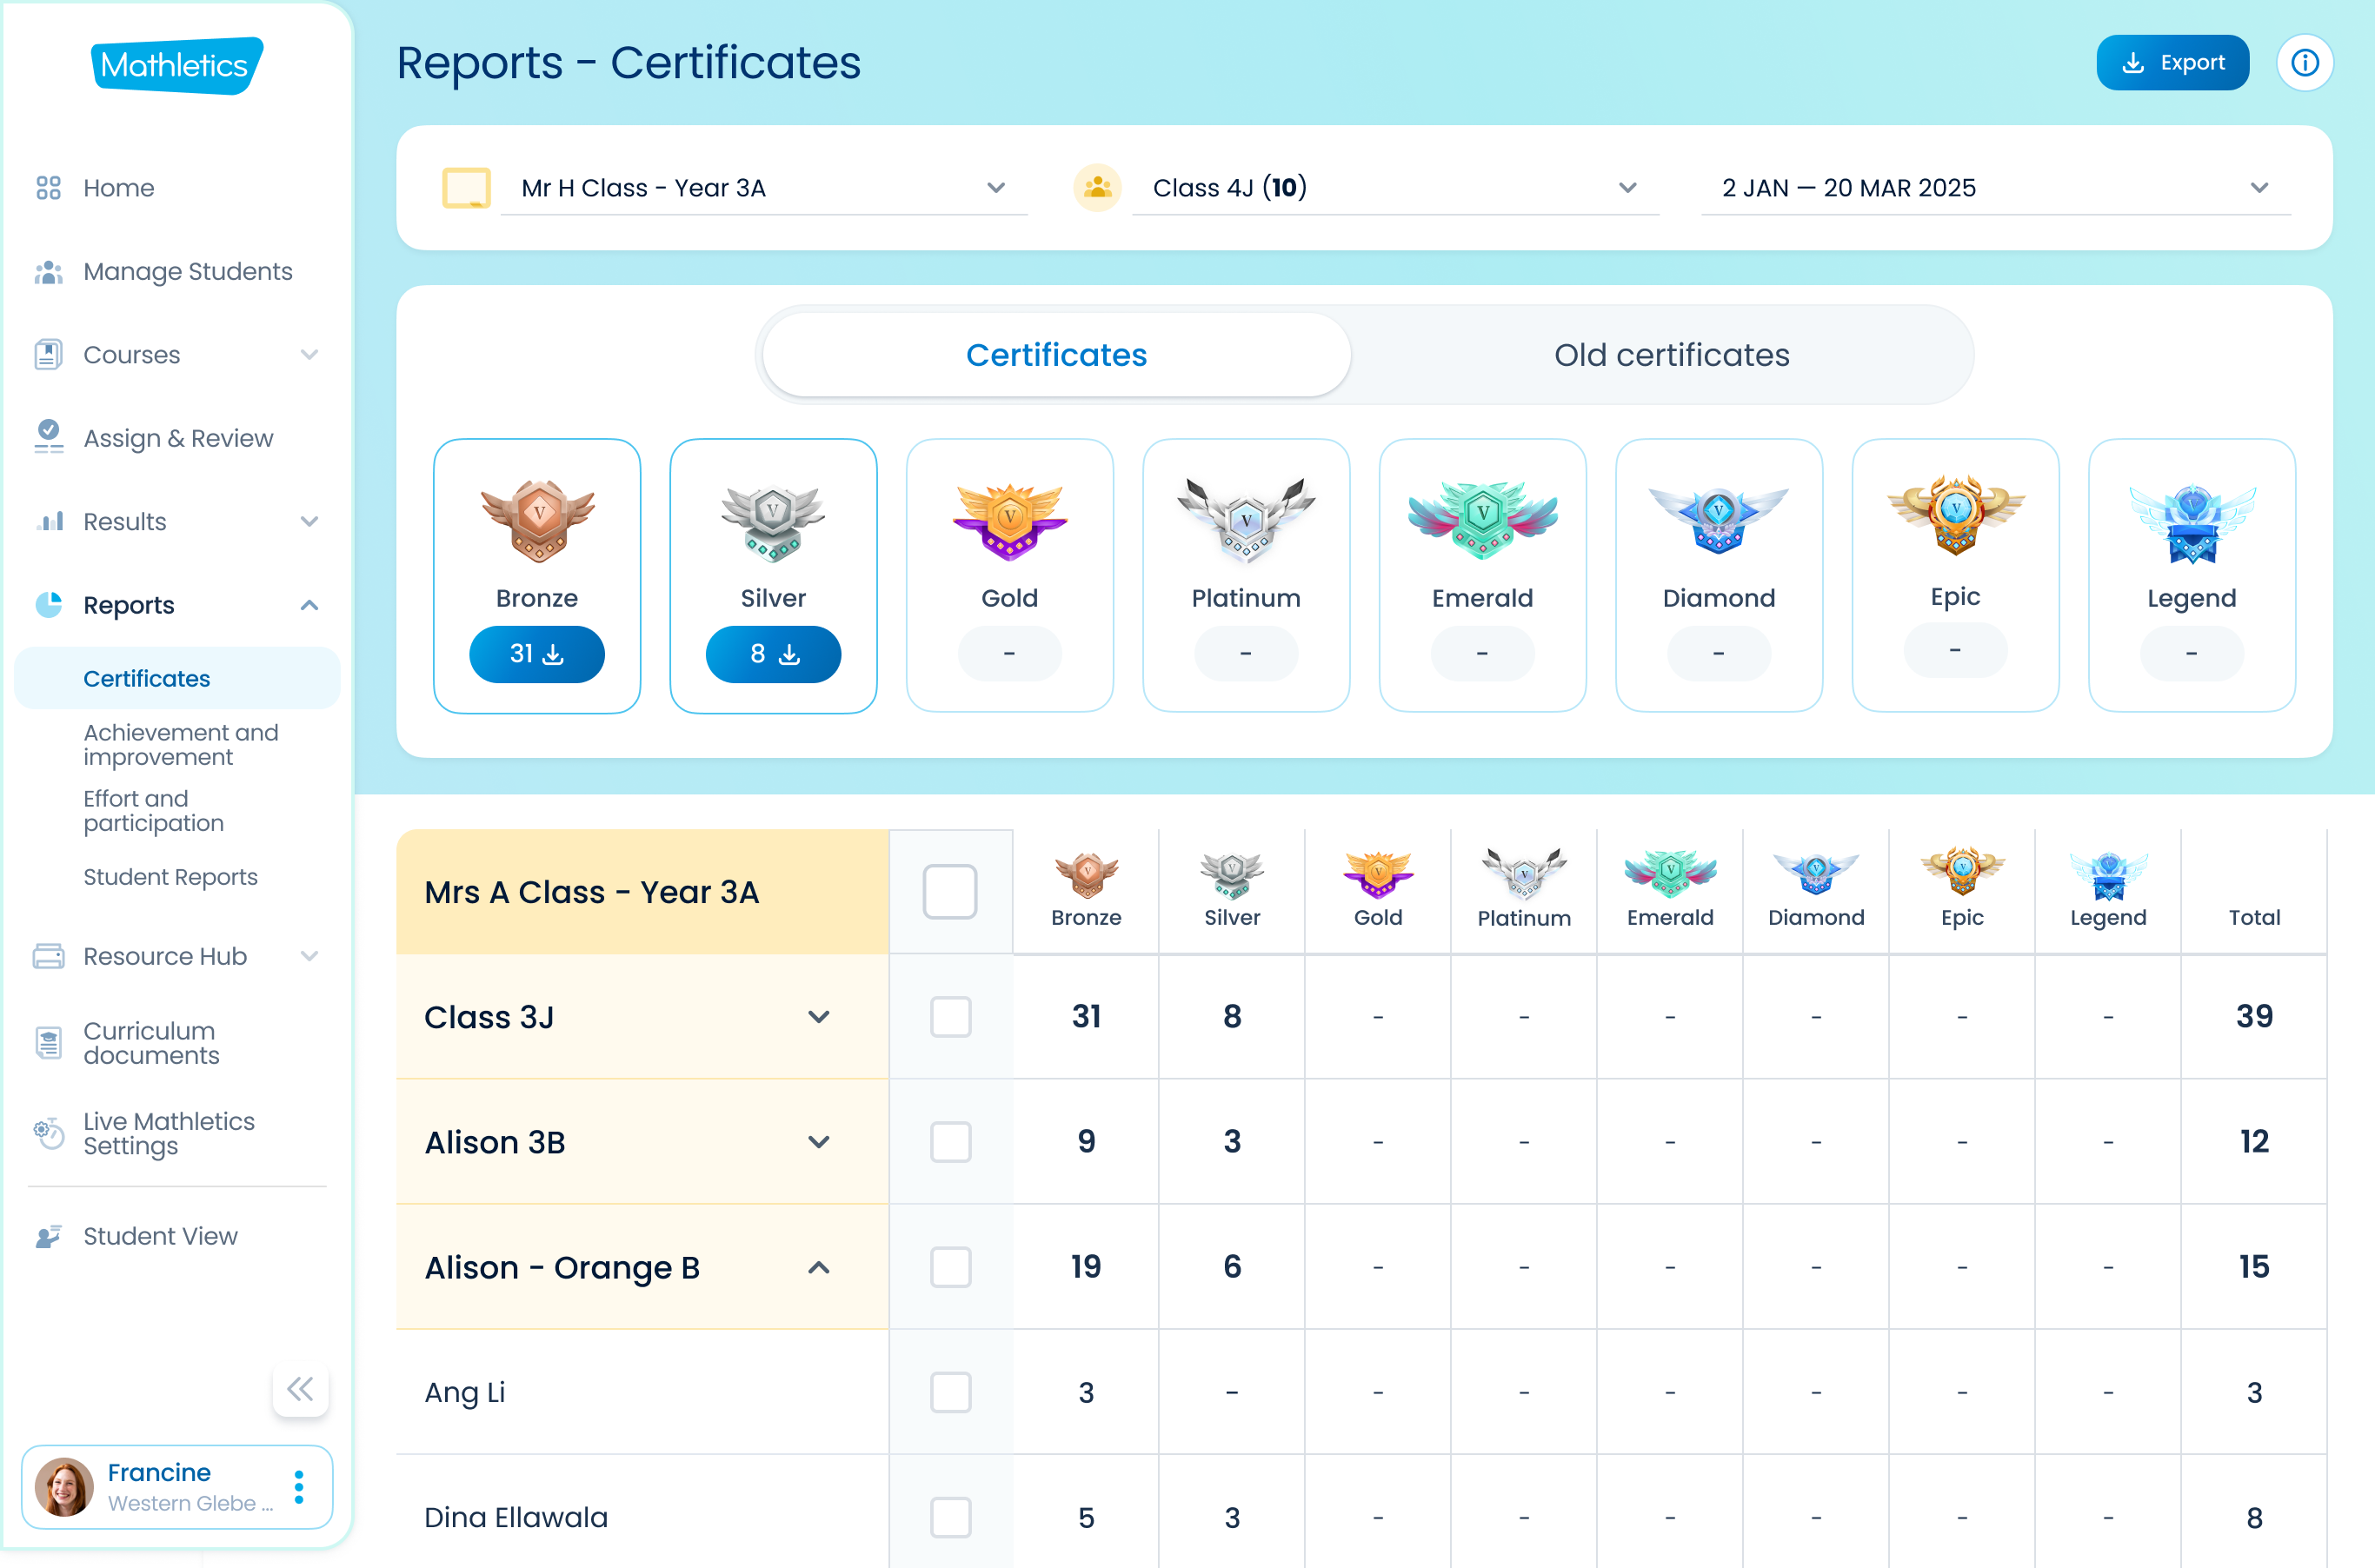Click Class 3J total value 39
This screenshot has height=1568, width=2375.
tap(2254, 1016)
